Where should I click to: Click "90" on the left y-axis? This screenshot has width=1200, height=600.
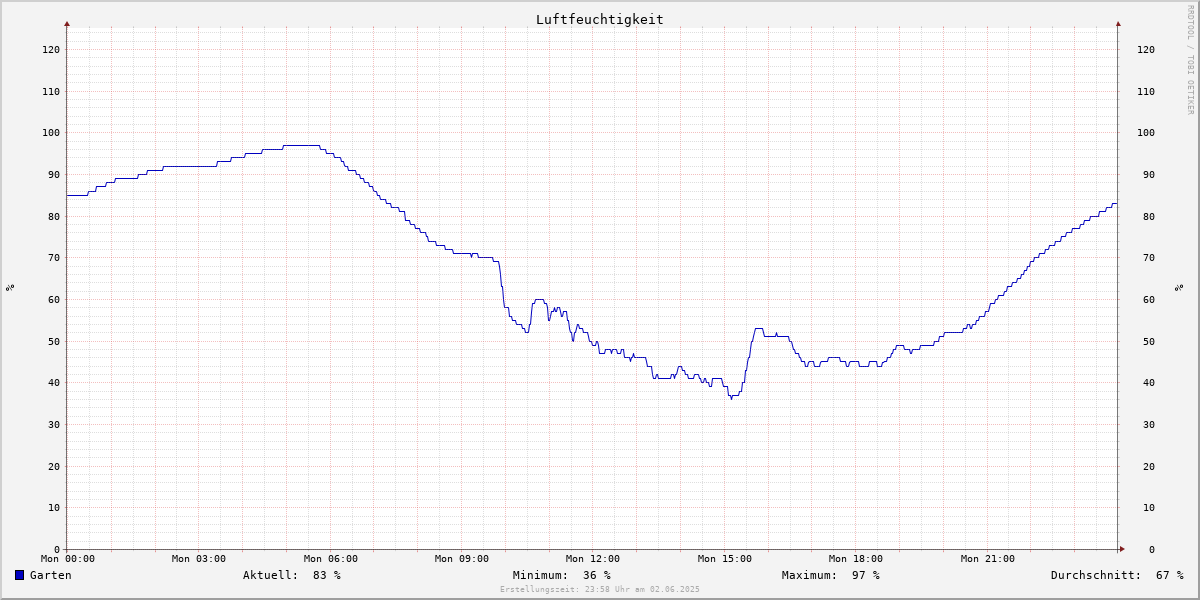coord(54,174)
